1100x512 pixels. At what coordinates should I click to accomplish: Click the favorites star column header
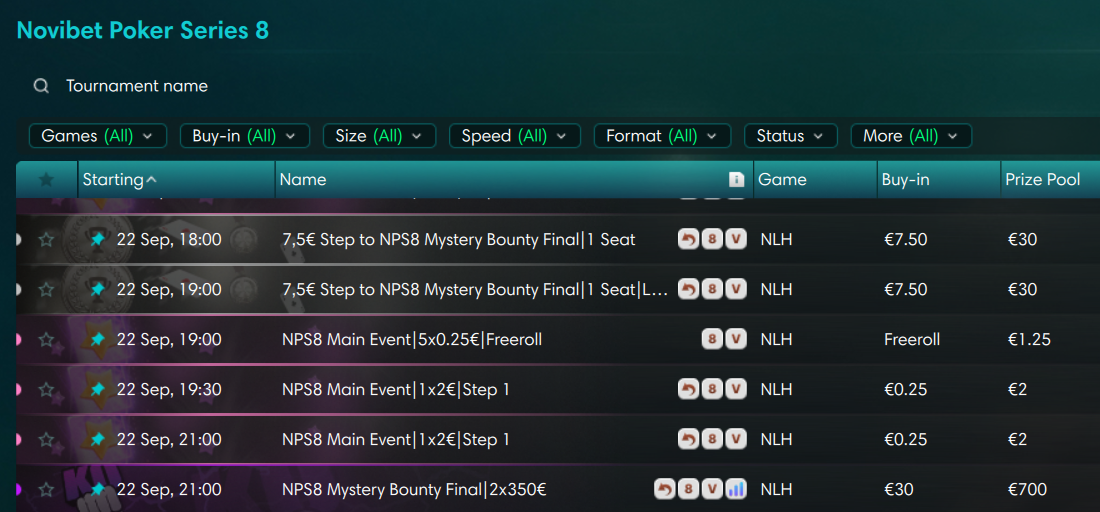click(x=46, y=180)
